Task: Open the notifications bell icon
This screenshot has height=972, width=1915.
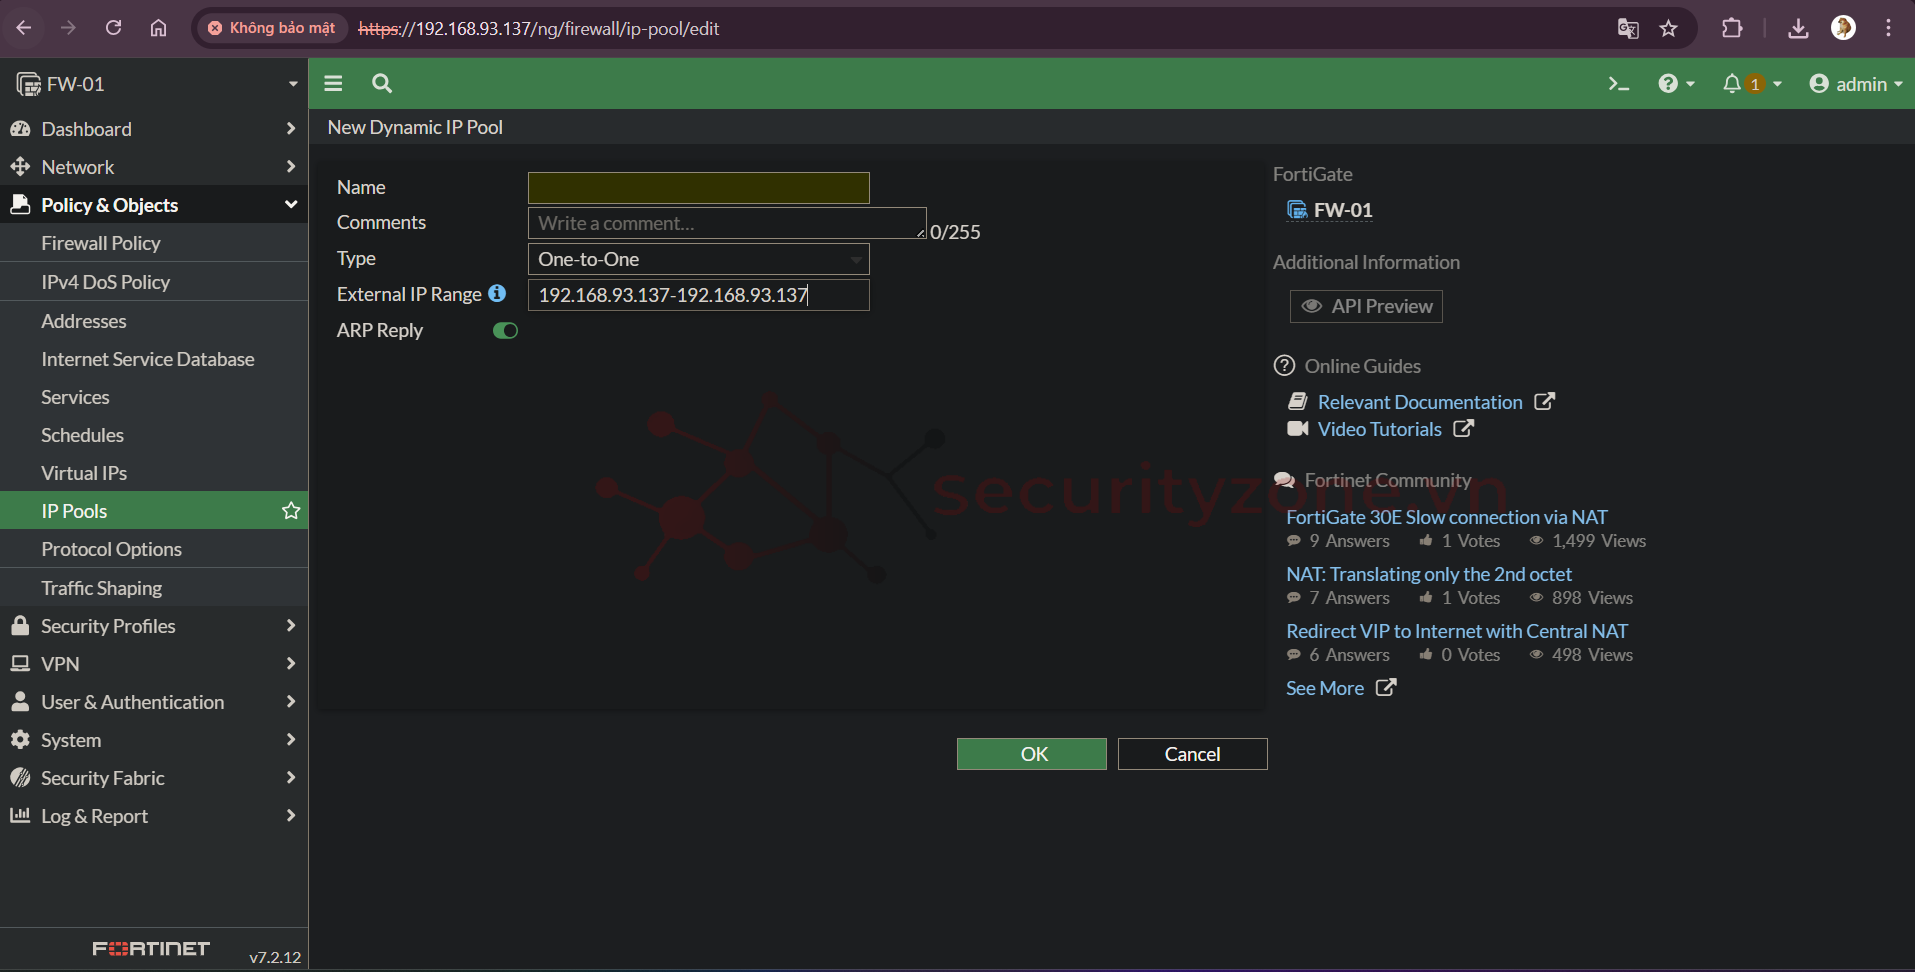Action: [1732, 84]
